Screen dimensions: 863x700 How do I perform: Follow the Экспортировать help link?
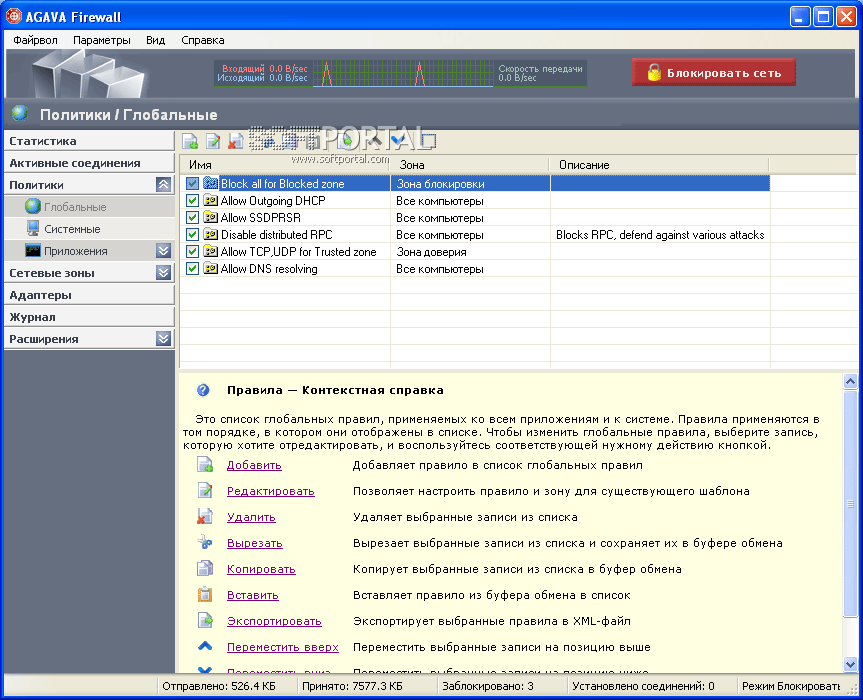coord(274,621)
